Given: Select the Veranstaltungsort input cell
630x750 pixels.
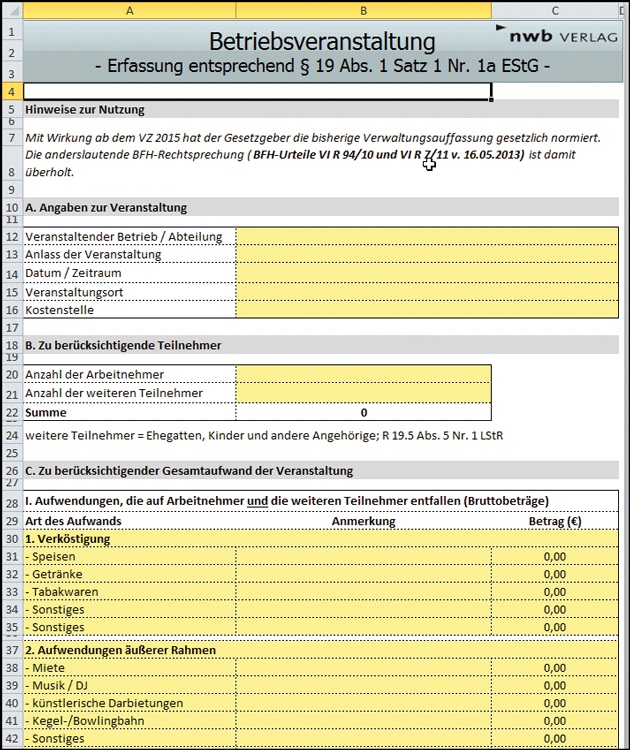Looking at the screenshot, I should tap(427, 292).
